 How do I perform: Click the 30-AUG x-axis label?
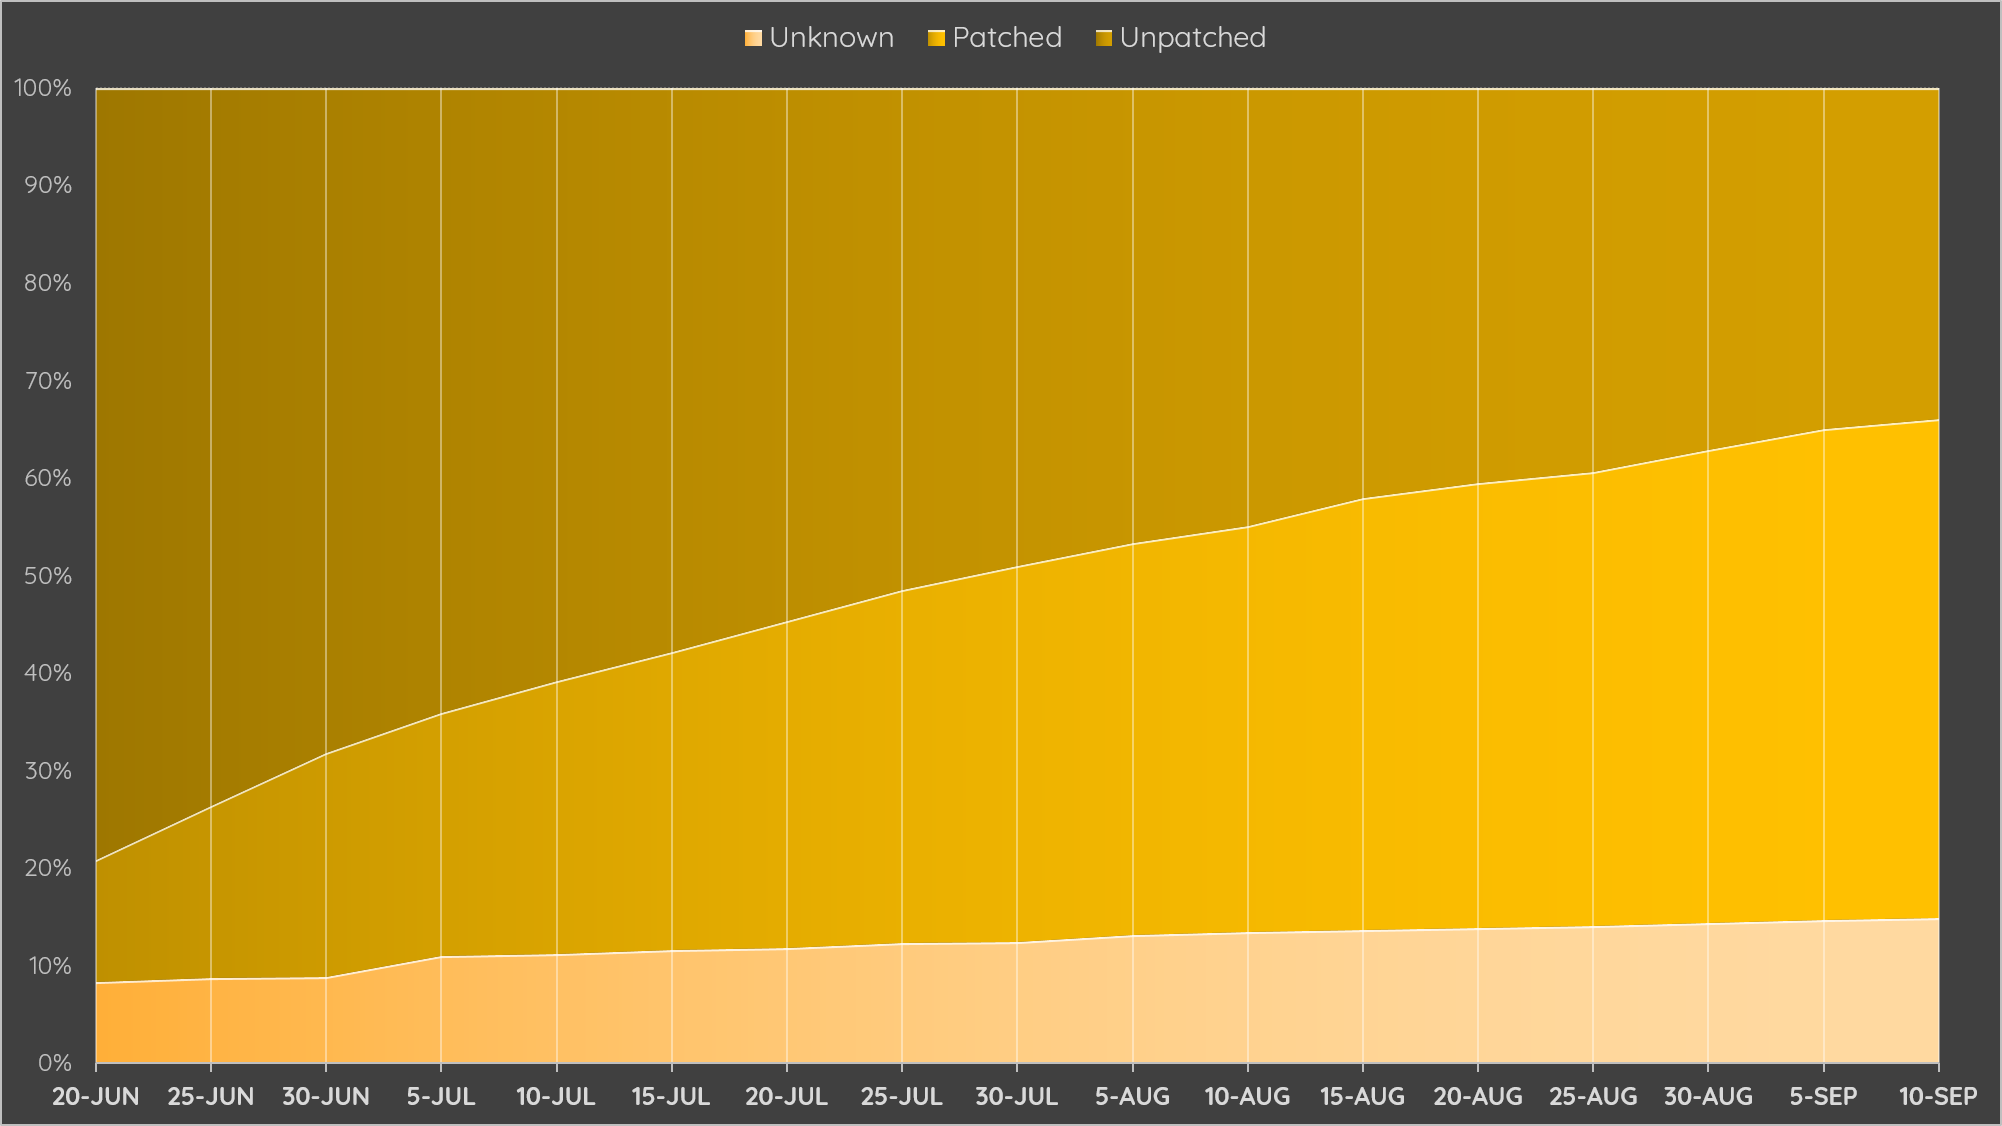[x=1708, y=1096]
